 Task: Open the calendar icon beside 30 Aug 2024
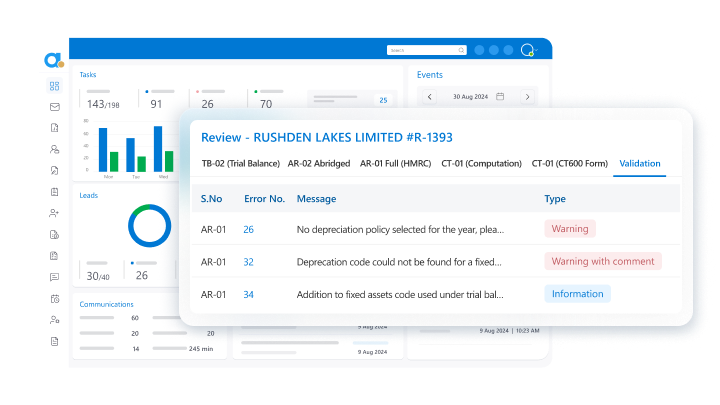point(500,97)
